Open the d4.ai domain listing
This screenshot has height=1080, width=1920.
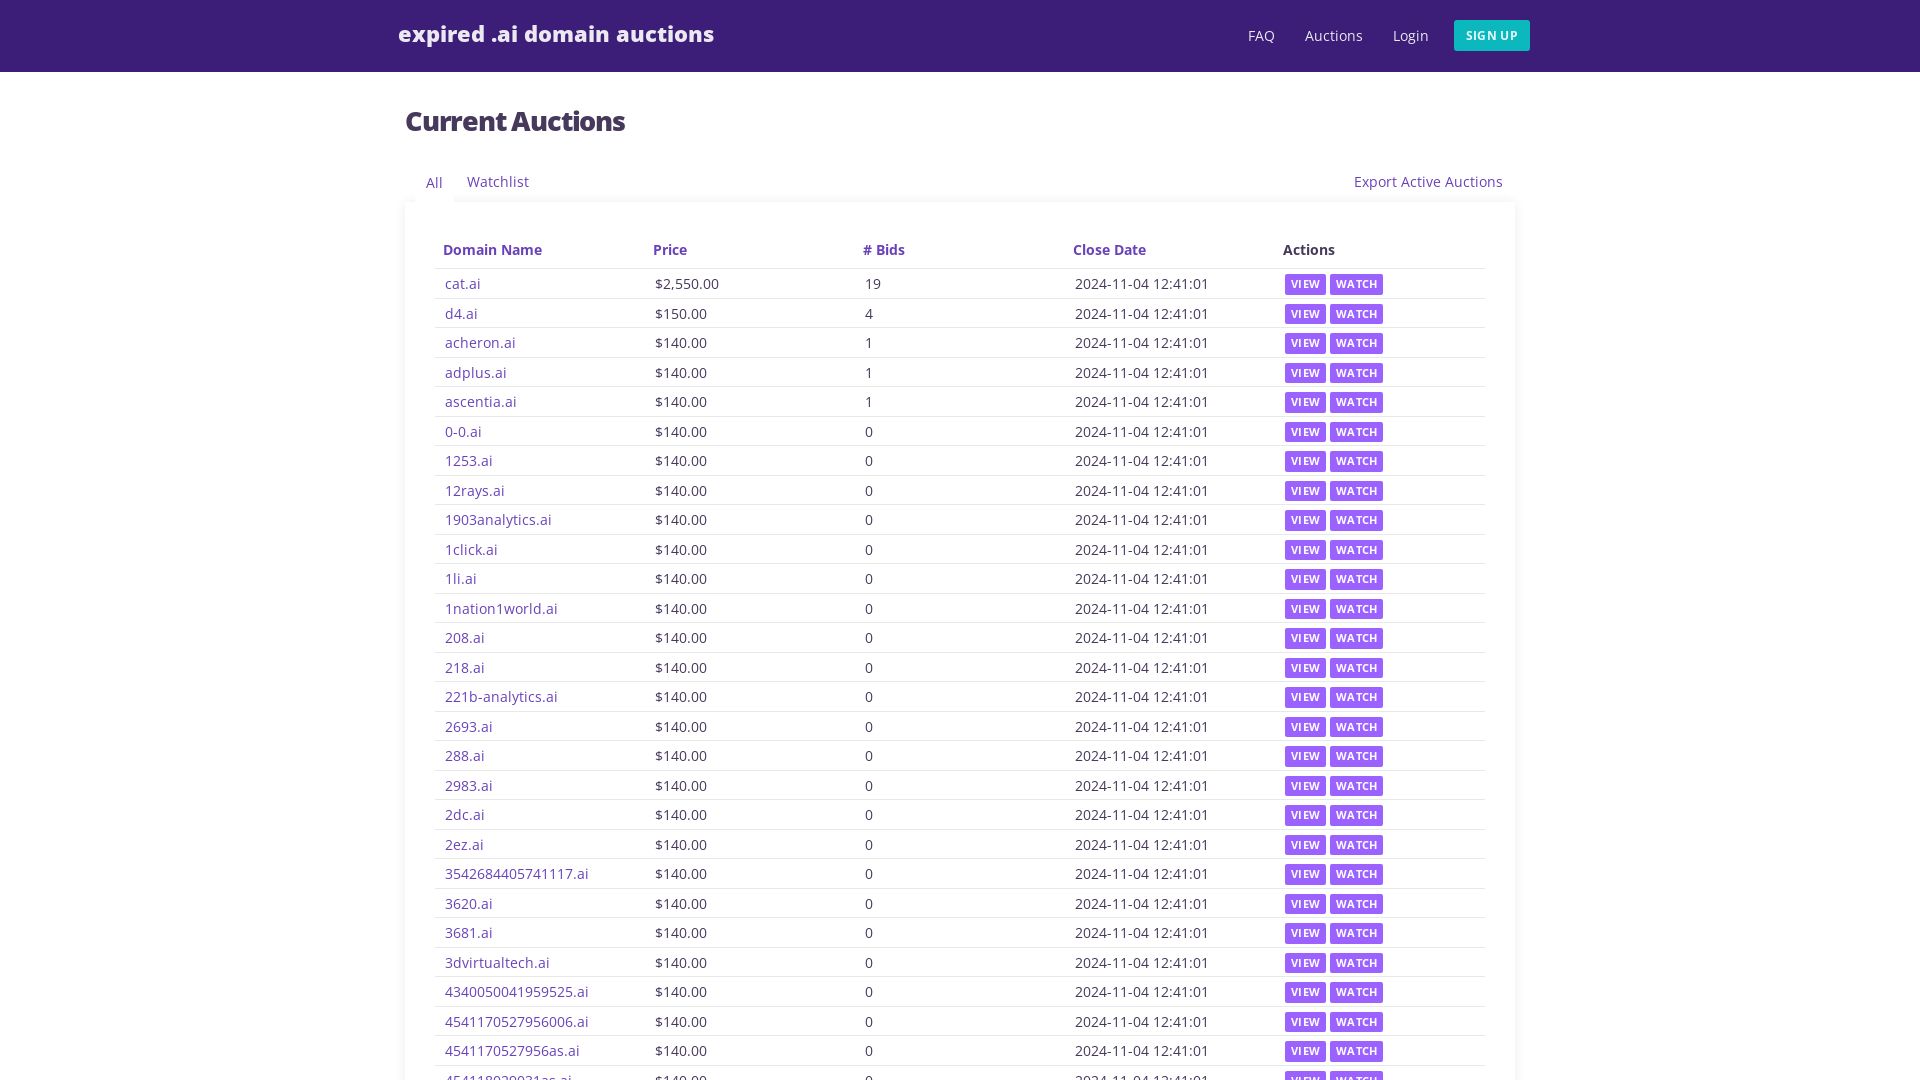pos(461,313)
